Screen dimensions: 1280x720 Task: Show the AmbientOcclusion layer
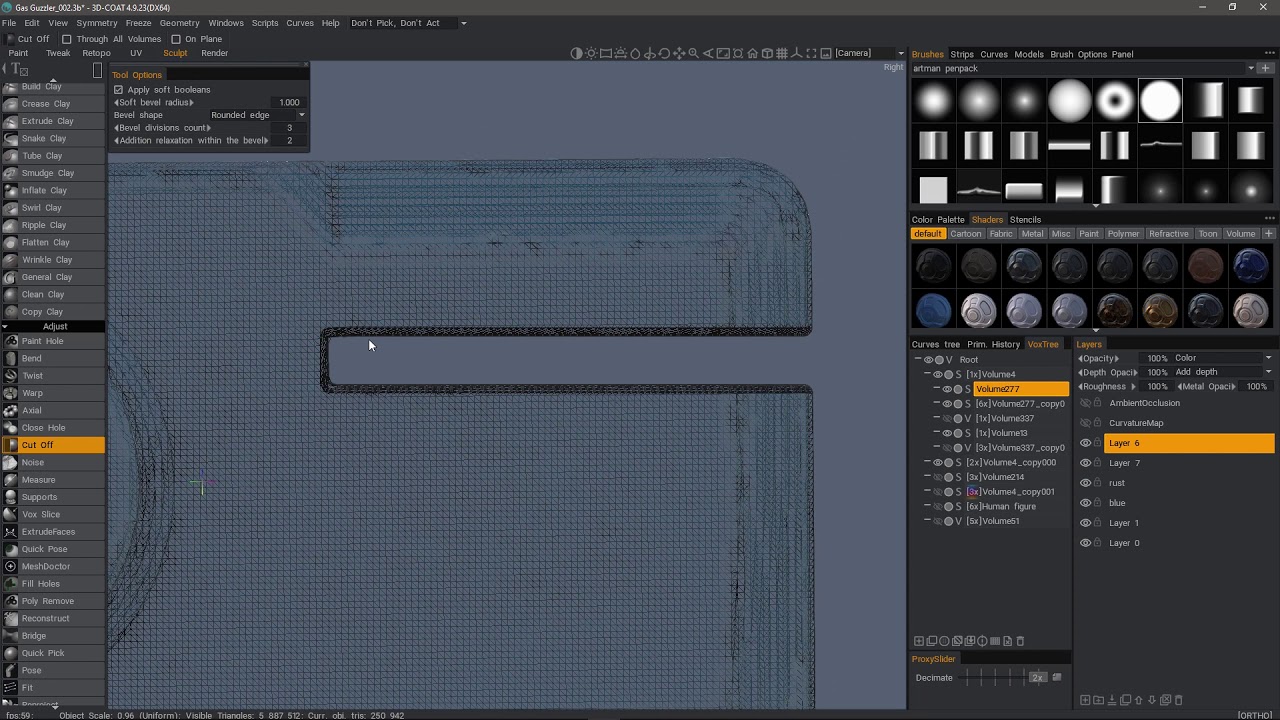(1085, 403)
